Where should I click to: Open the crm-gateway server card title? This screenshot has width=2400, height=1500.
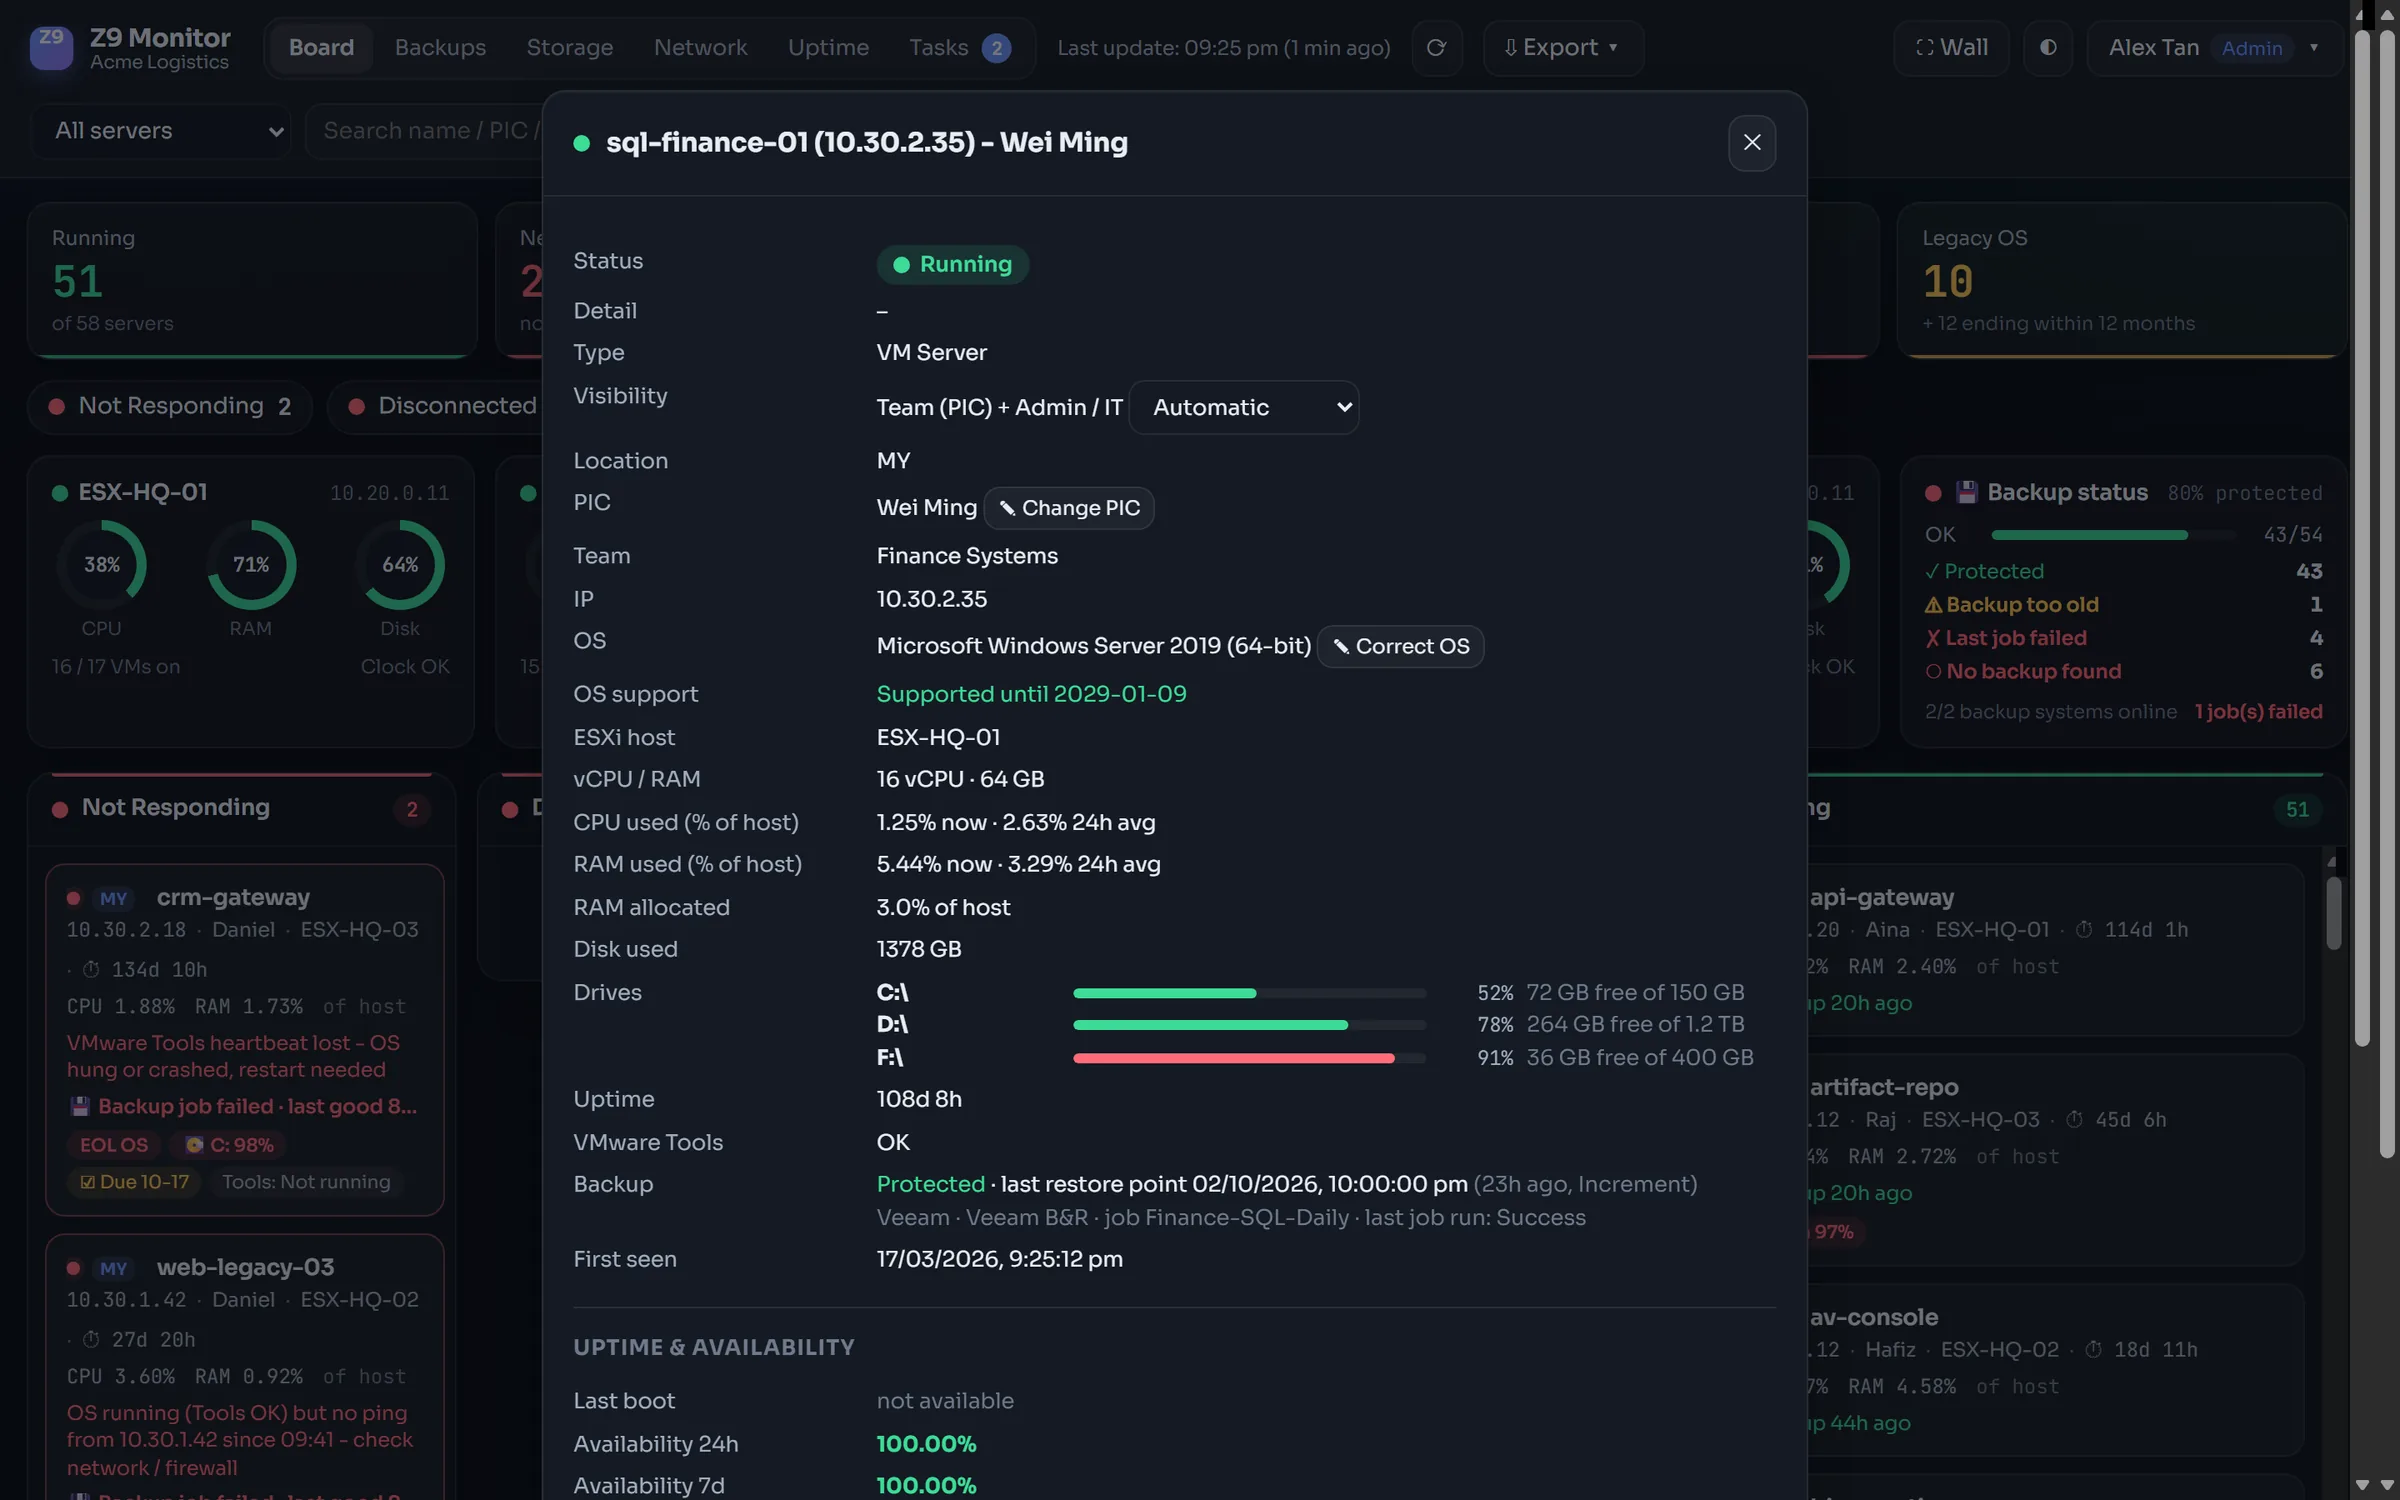233,897
